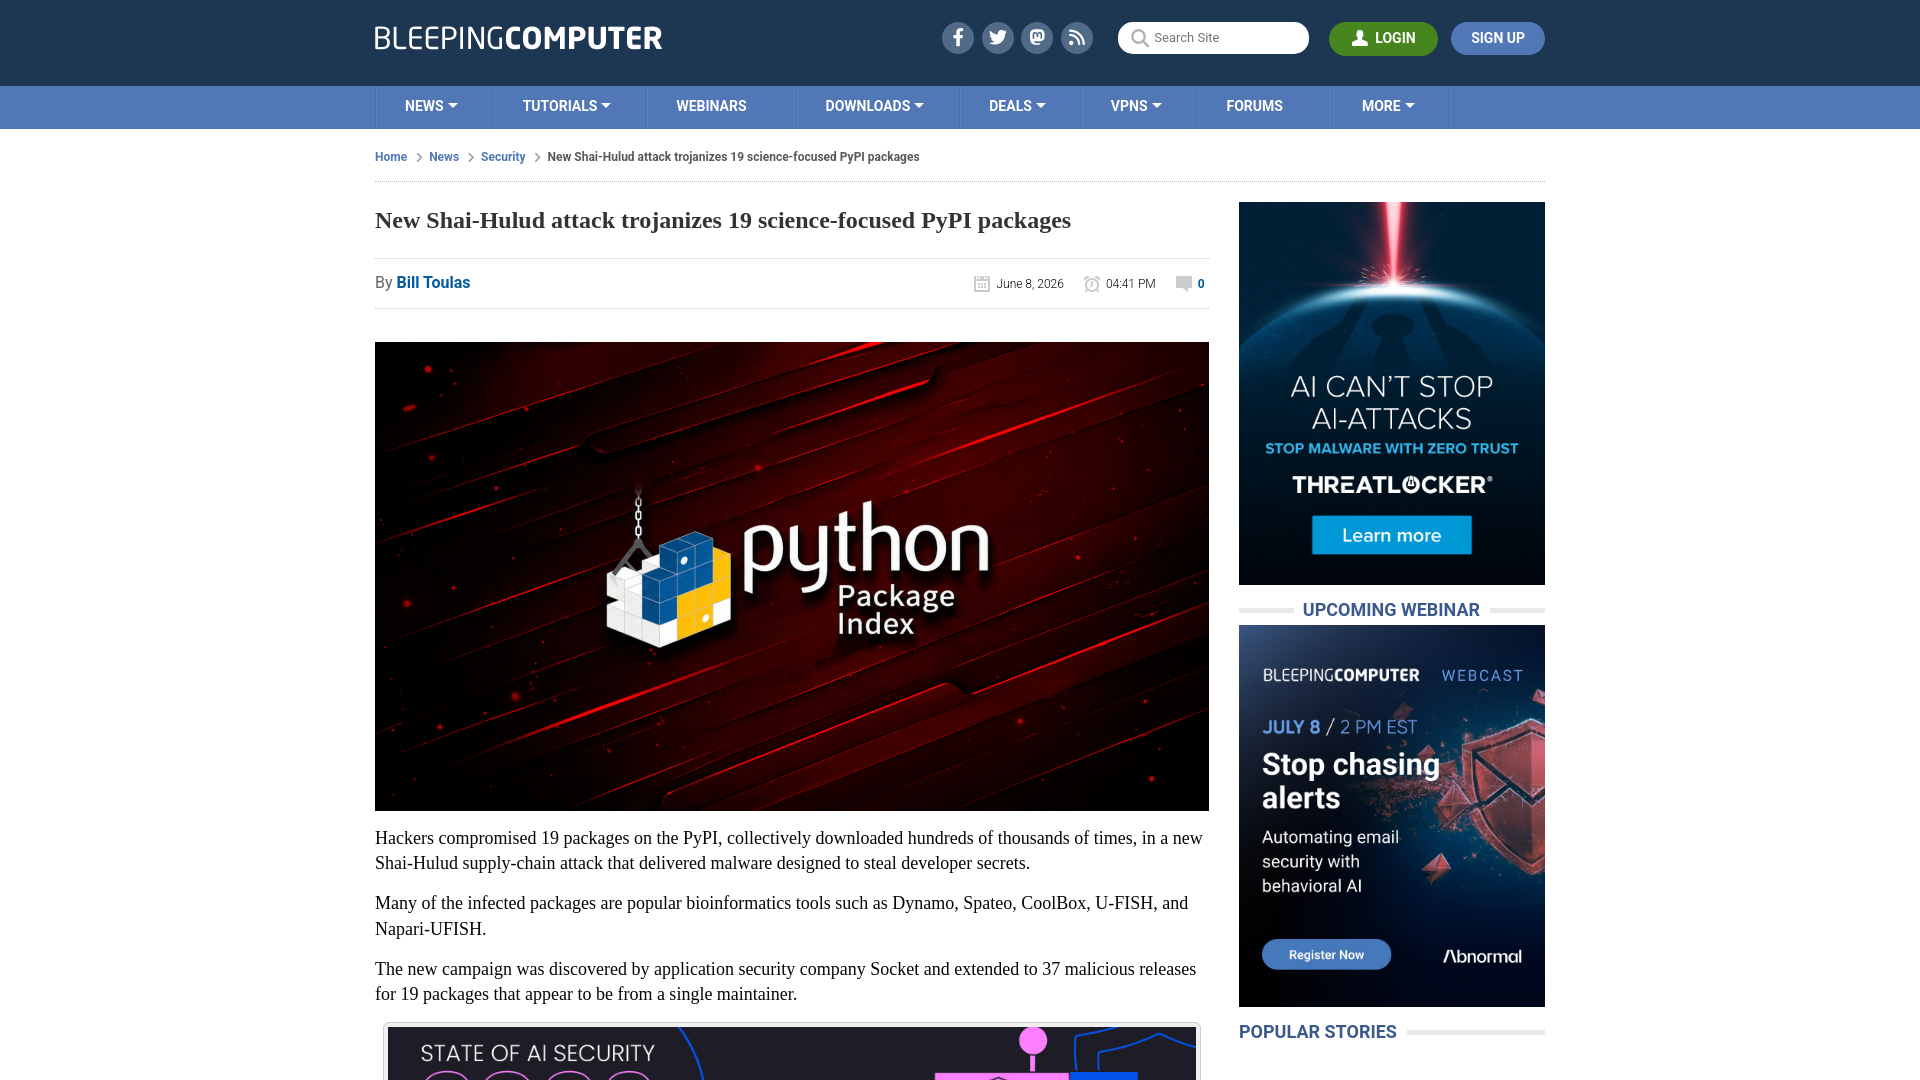Expand the Tutorials dropdown menu
Image resolution: width=1920 pixels, height=1080 pixels.
(567, 106)
